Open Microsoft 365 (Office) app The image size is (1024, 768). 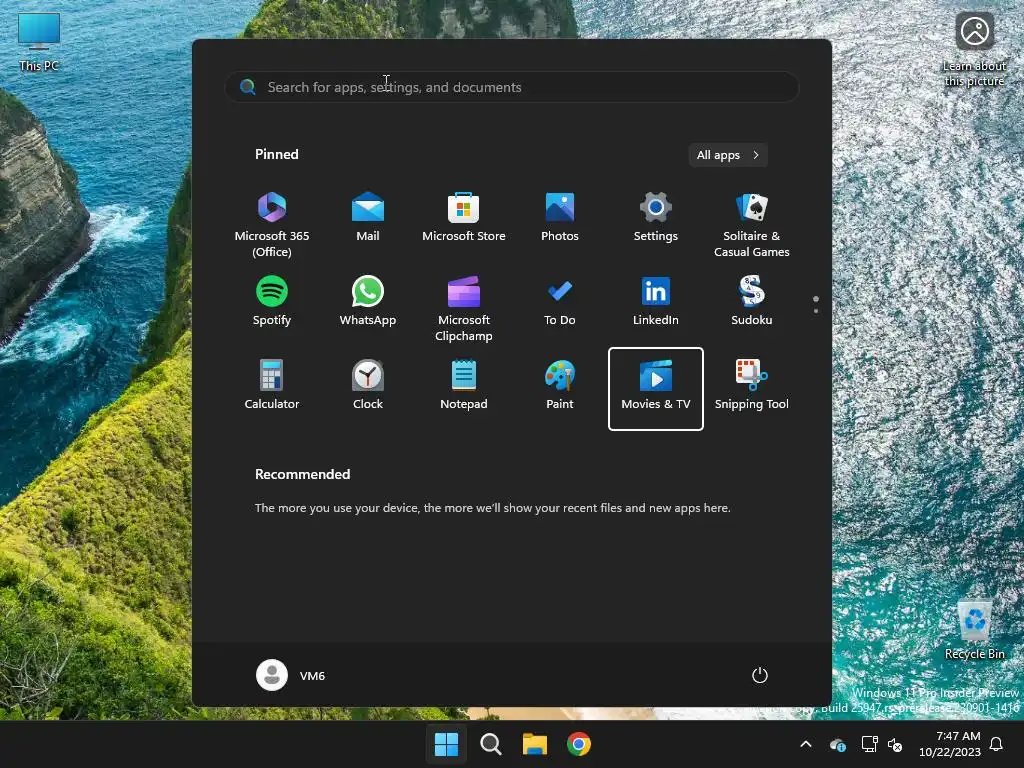pyautogui.click(x=272, y=225)
